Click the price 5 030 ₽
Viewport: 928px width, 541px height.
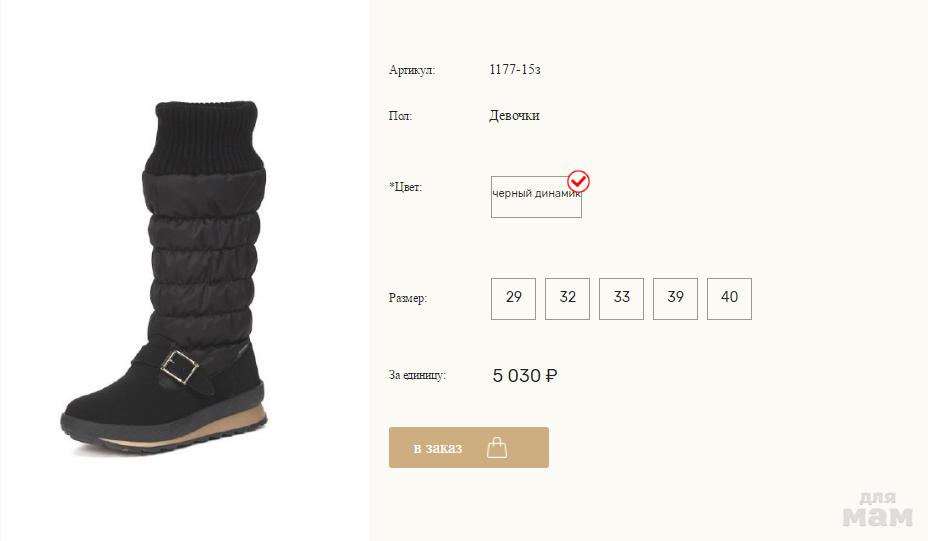click(x=525, y=376)
